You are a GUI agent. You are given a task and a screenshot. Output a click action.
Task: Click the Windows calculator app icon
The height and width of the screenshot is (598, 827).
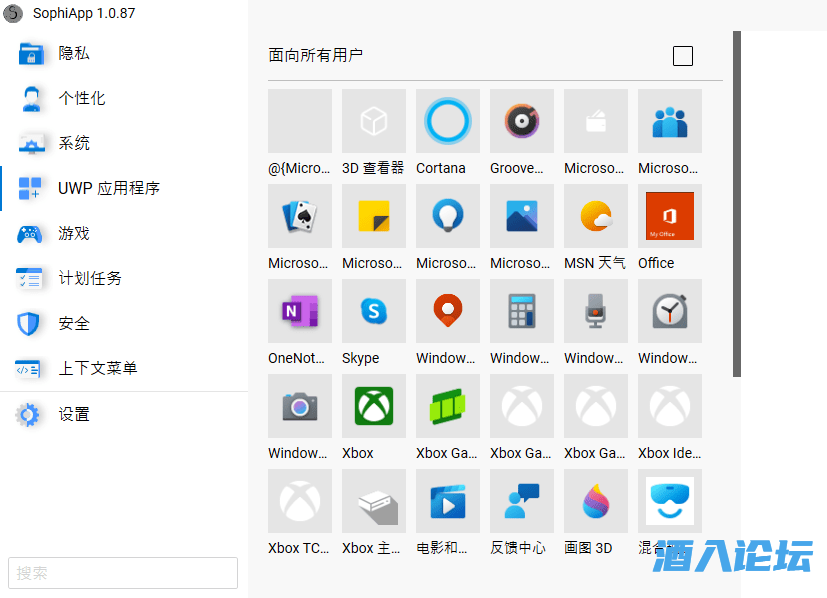coord(522,311)
